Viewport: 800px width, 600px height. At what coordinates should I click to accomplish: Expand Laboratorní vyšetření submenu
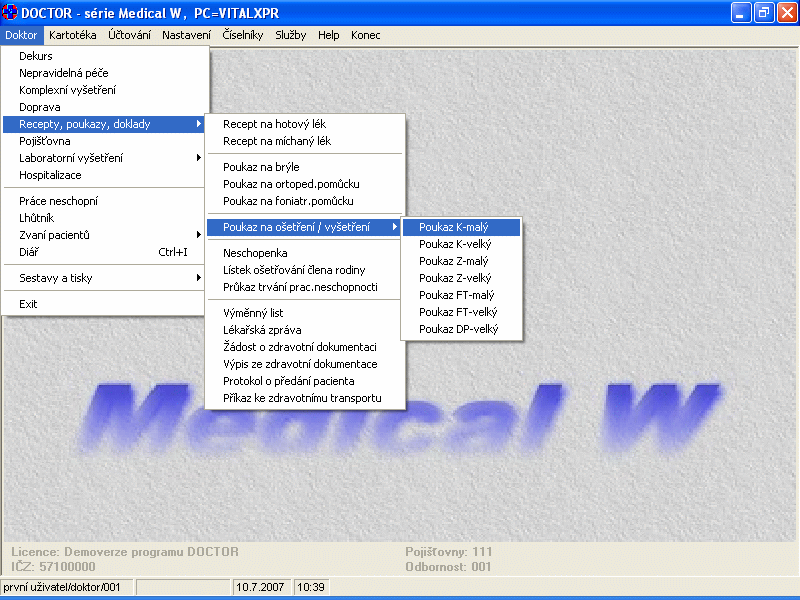pyautogui.click(x=104, y=158)
